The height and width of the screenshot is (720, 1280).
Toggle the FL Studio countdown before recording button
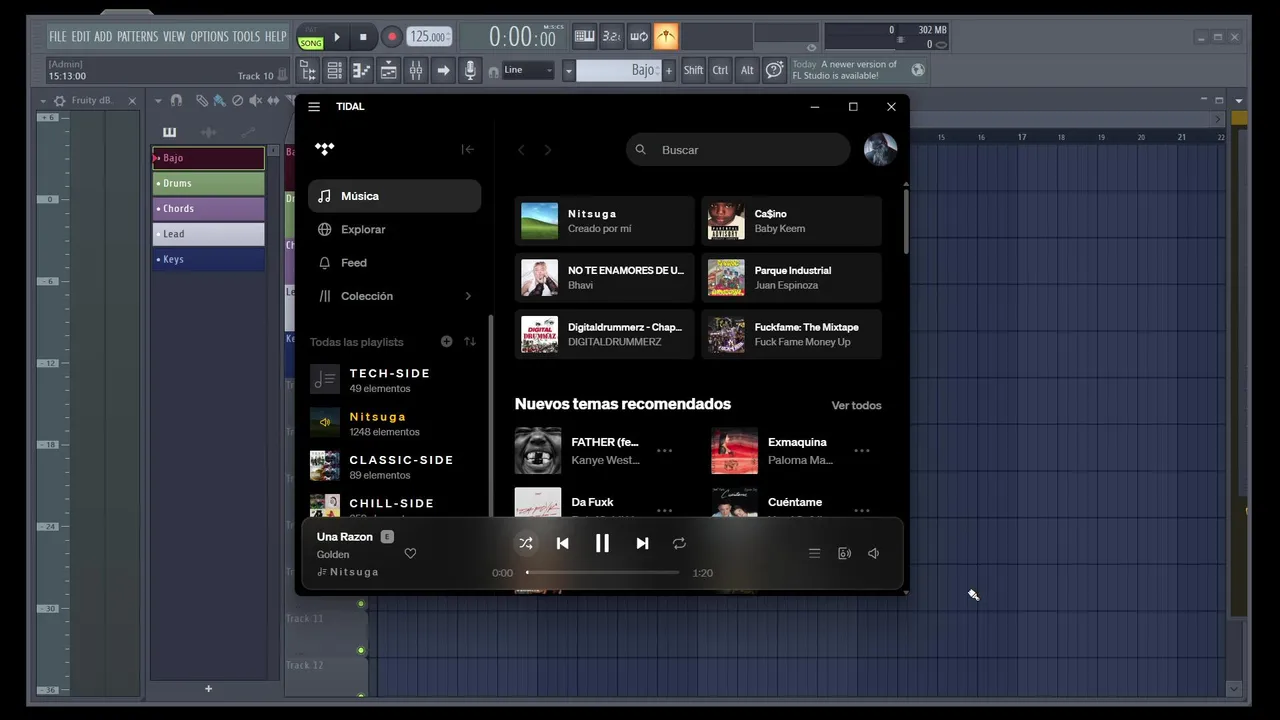(x=611, y=36)
